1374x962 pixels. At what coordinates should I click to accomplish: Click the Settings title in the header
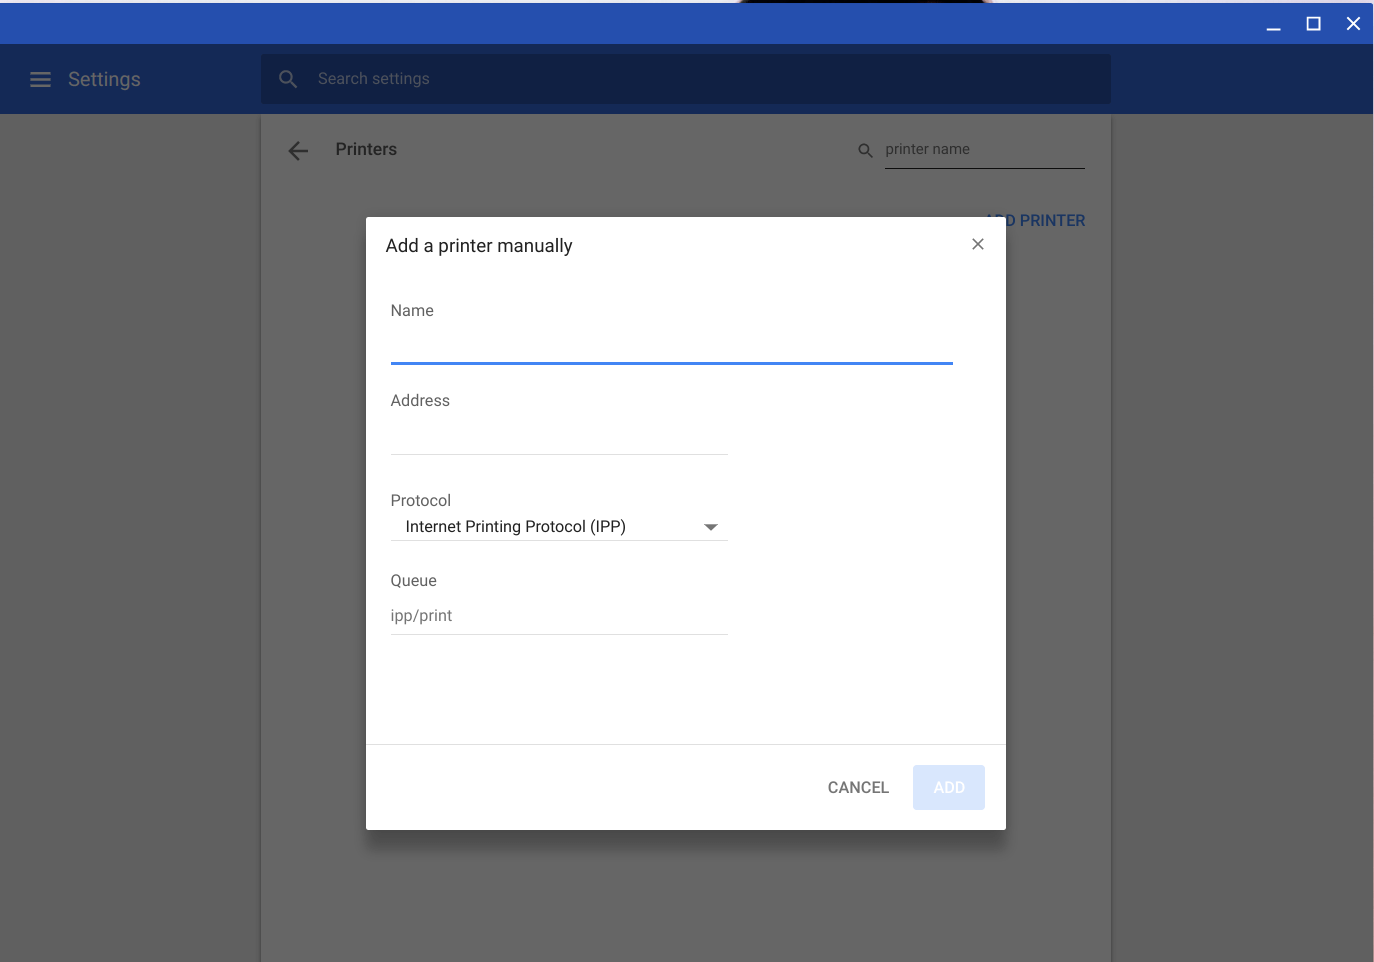[104, 79]
